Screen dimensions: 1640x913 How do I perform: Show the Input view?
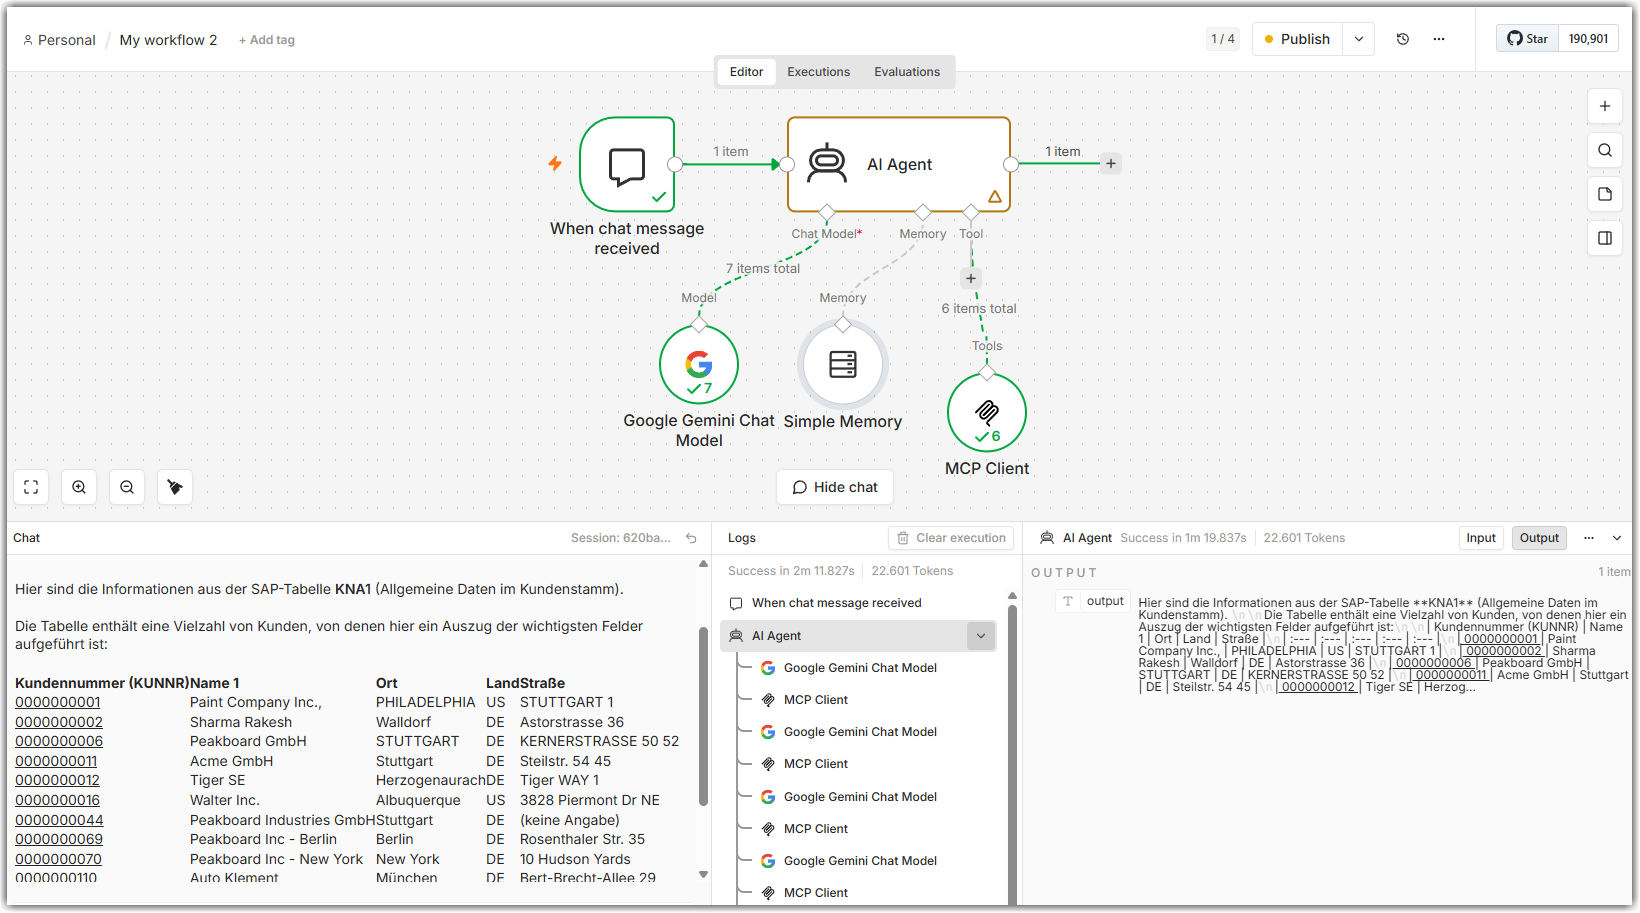pyautogui.click(x=1481, y=538)
